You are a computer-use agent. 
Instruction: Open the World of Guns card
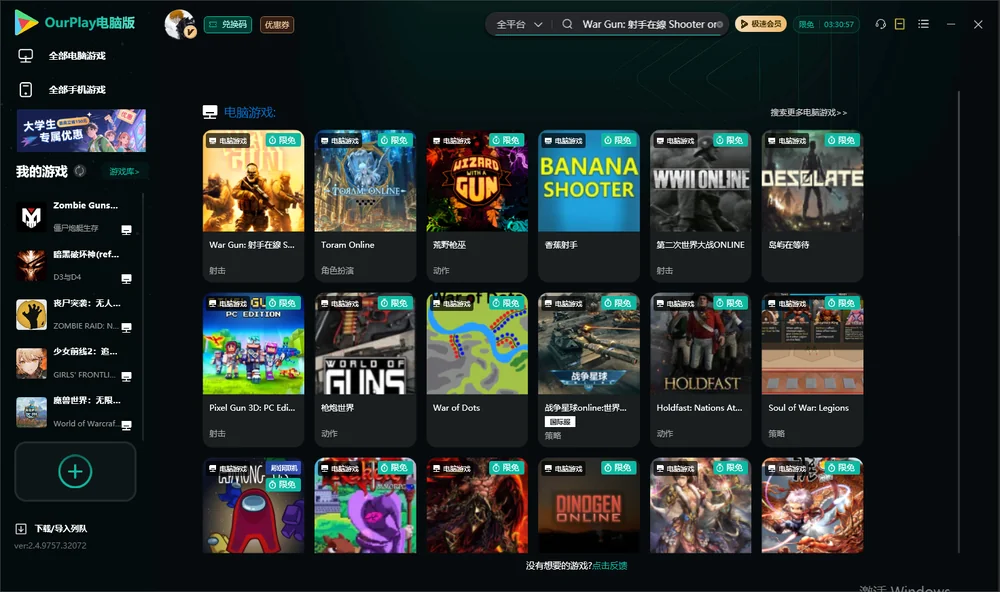[365, 370]
